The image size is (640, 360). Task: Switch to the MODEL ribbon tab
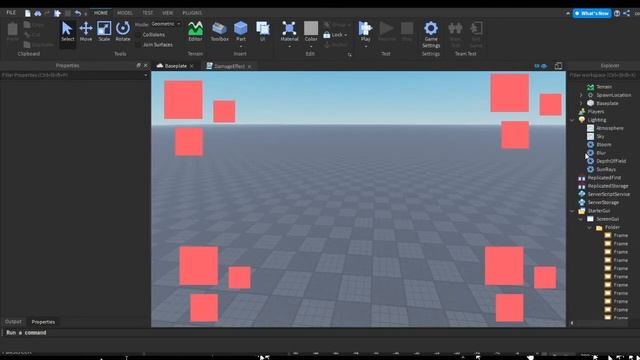pos(124,13)
